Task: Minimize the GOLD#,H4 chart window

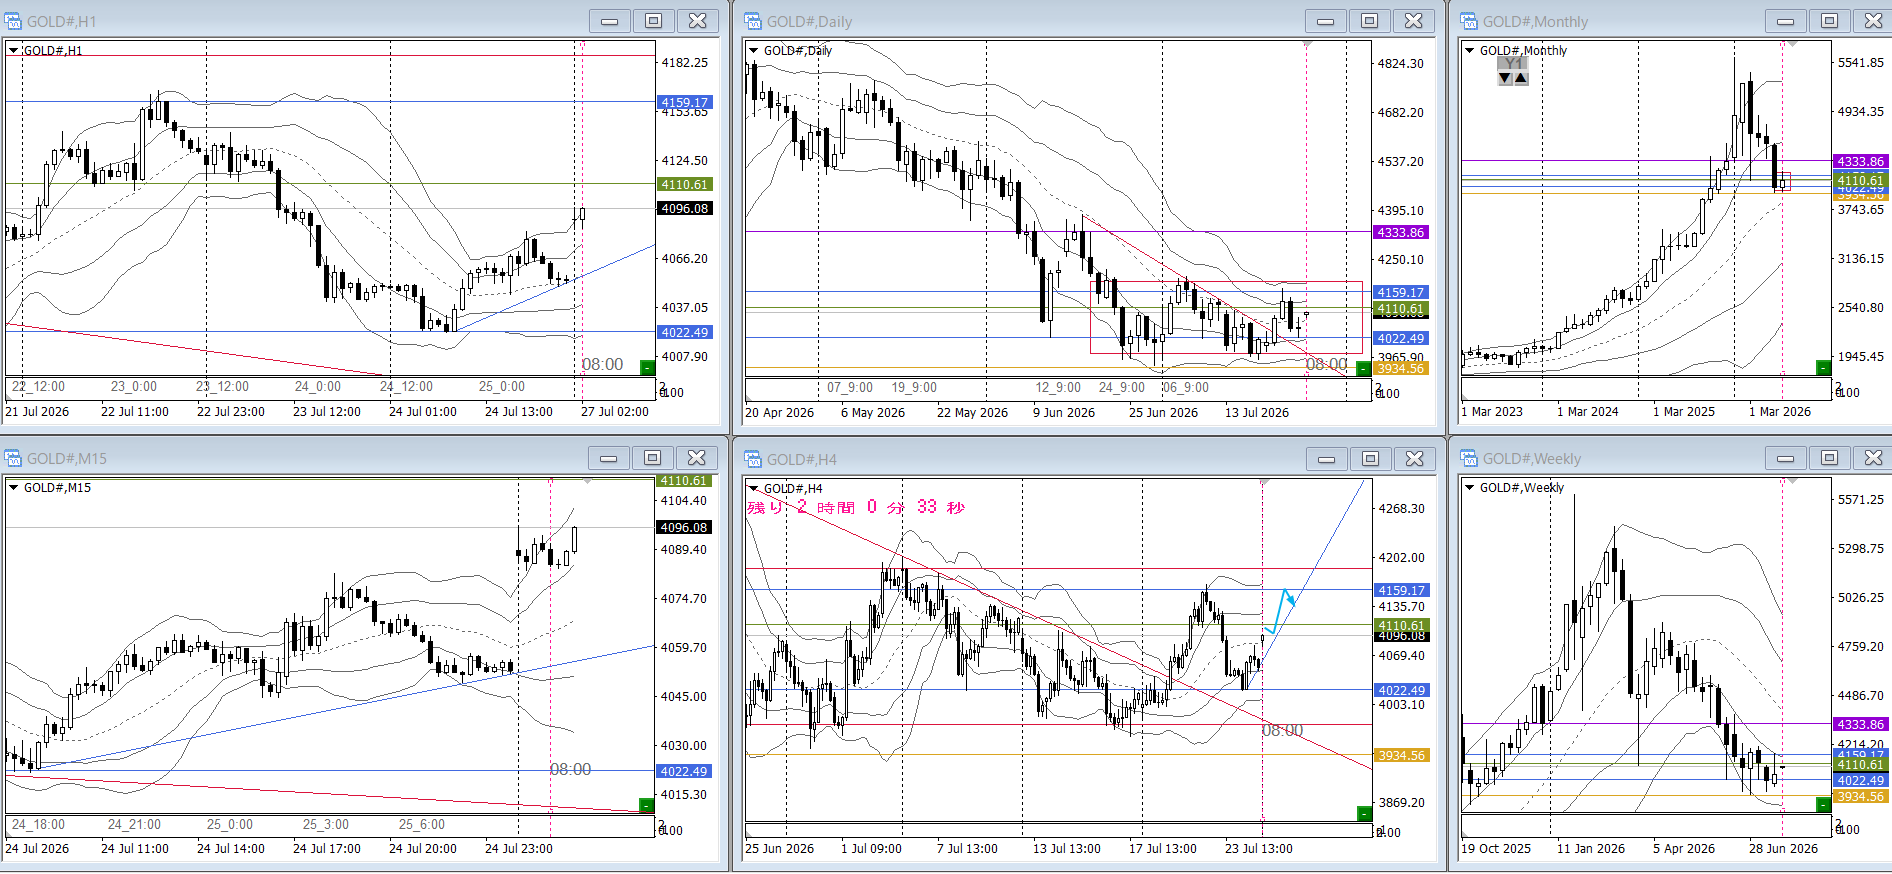Action: click(1326, 459)
